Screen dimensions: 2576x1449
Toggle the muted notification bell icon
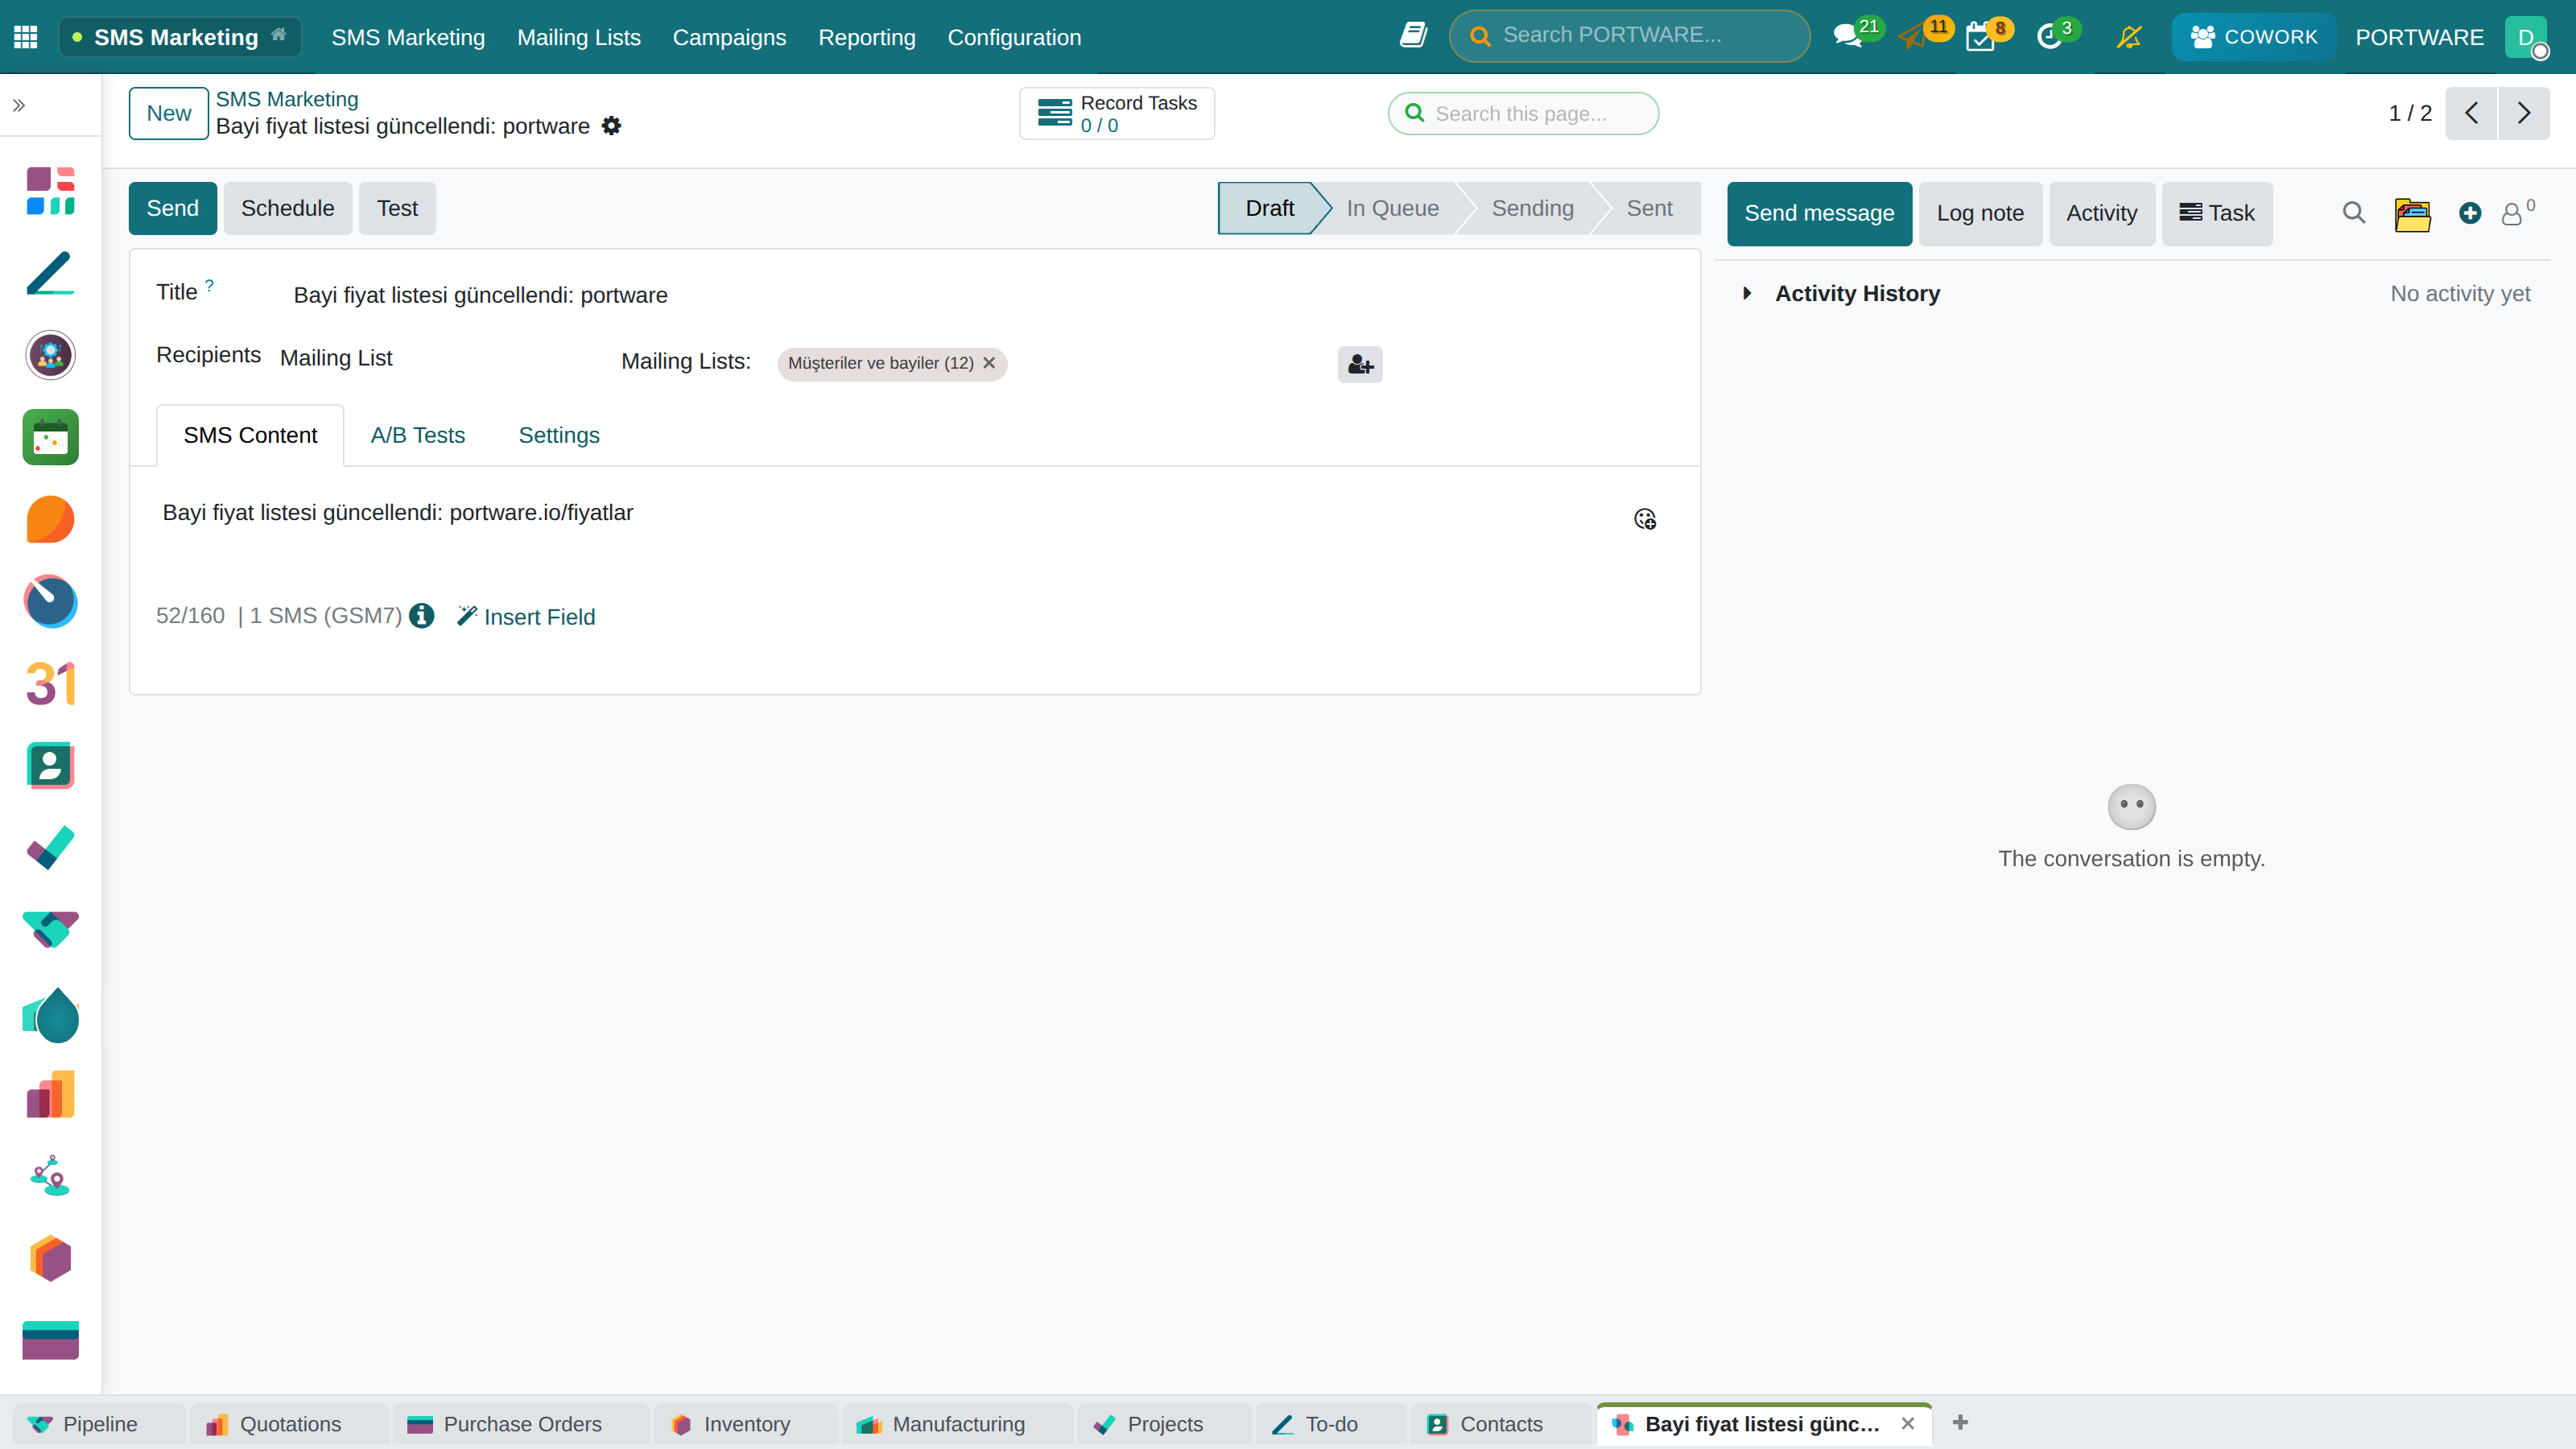point(2129,37)
